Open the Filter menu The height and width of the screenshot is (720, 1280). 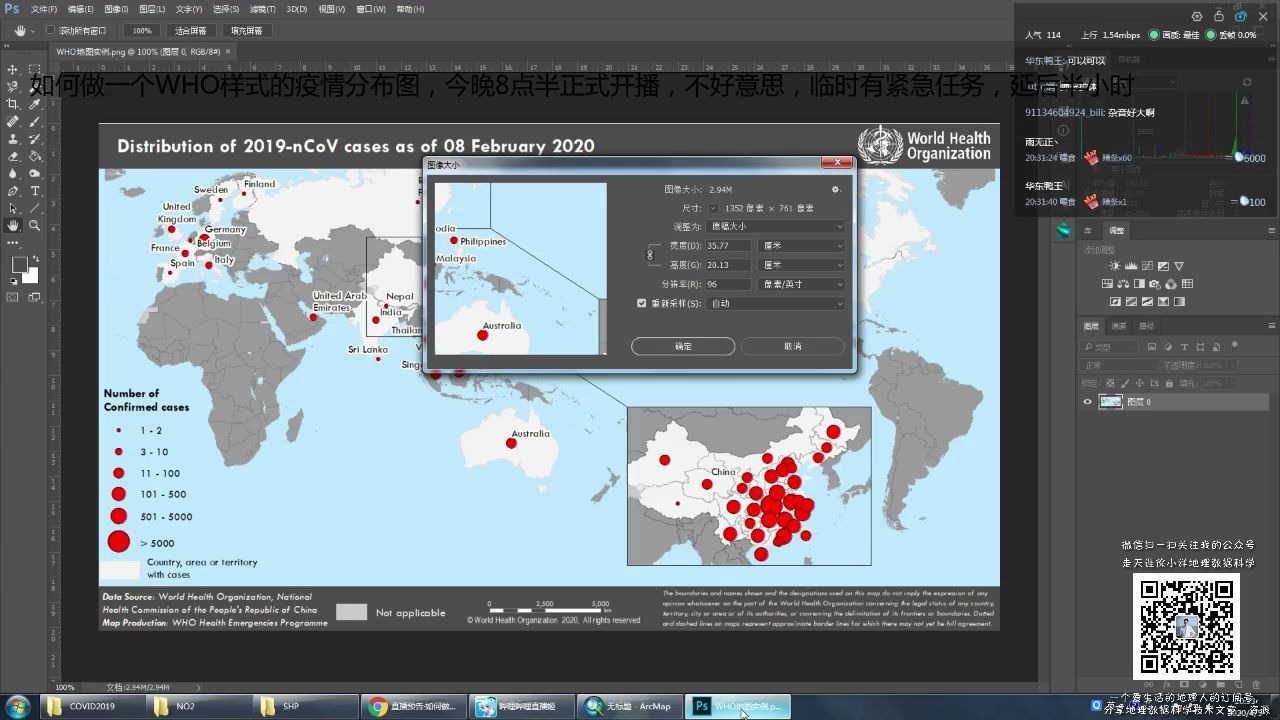pos(263,9)
